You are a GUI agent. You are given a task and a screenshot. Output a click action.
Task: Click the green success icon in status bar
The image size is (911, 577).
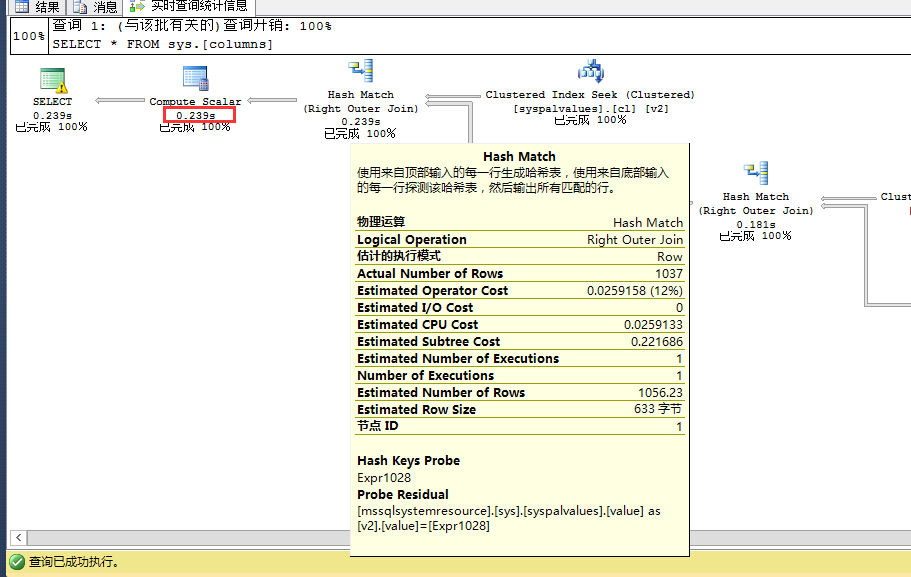[16, 562]
